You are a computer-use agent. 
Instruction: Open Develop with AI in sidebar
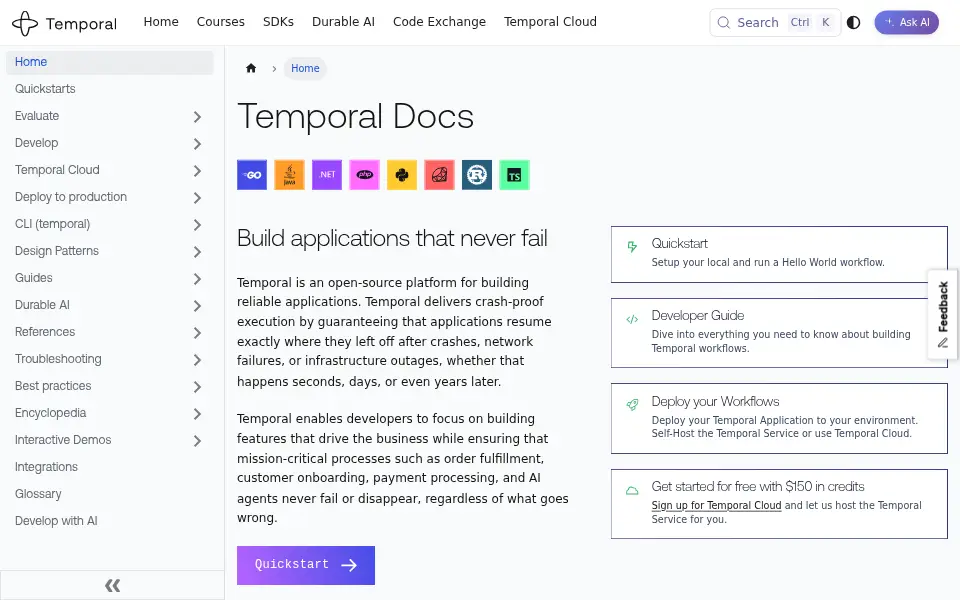(56, 520)
